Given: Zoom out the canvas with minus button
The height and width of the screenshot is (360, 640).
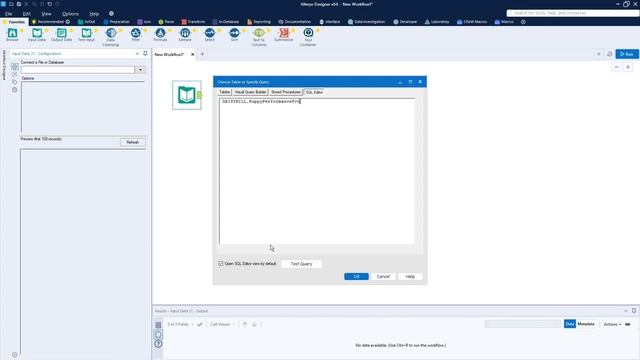Looking at the screenshot, I should coord(616,67).
